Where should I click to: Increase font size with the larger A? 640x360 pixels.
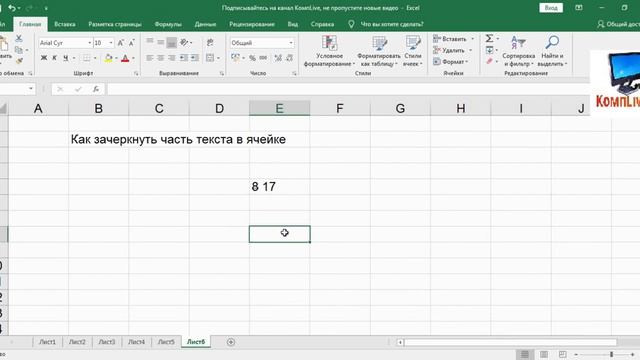121,43
